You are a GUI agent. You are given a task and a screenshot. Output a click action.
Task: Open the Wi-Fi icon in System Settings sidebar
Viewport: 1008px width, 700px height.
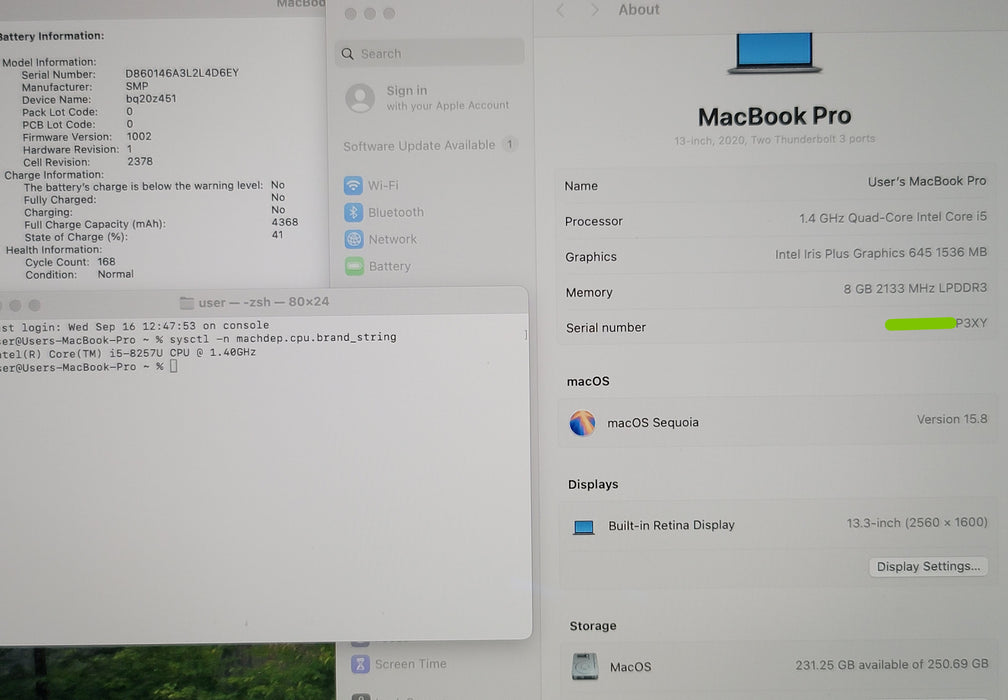(353, 186)
